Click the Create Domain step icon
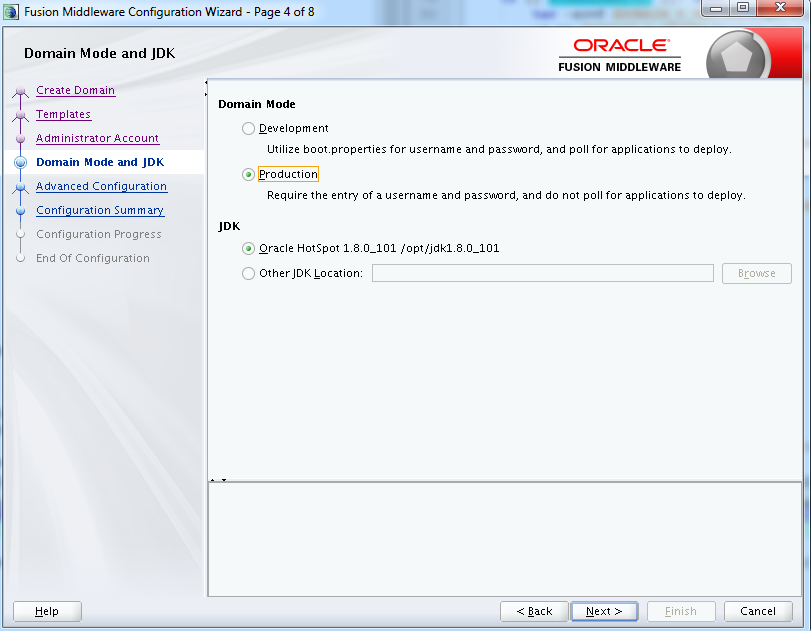Viewport: 811px width, 631px height. coord(20,89)
